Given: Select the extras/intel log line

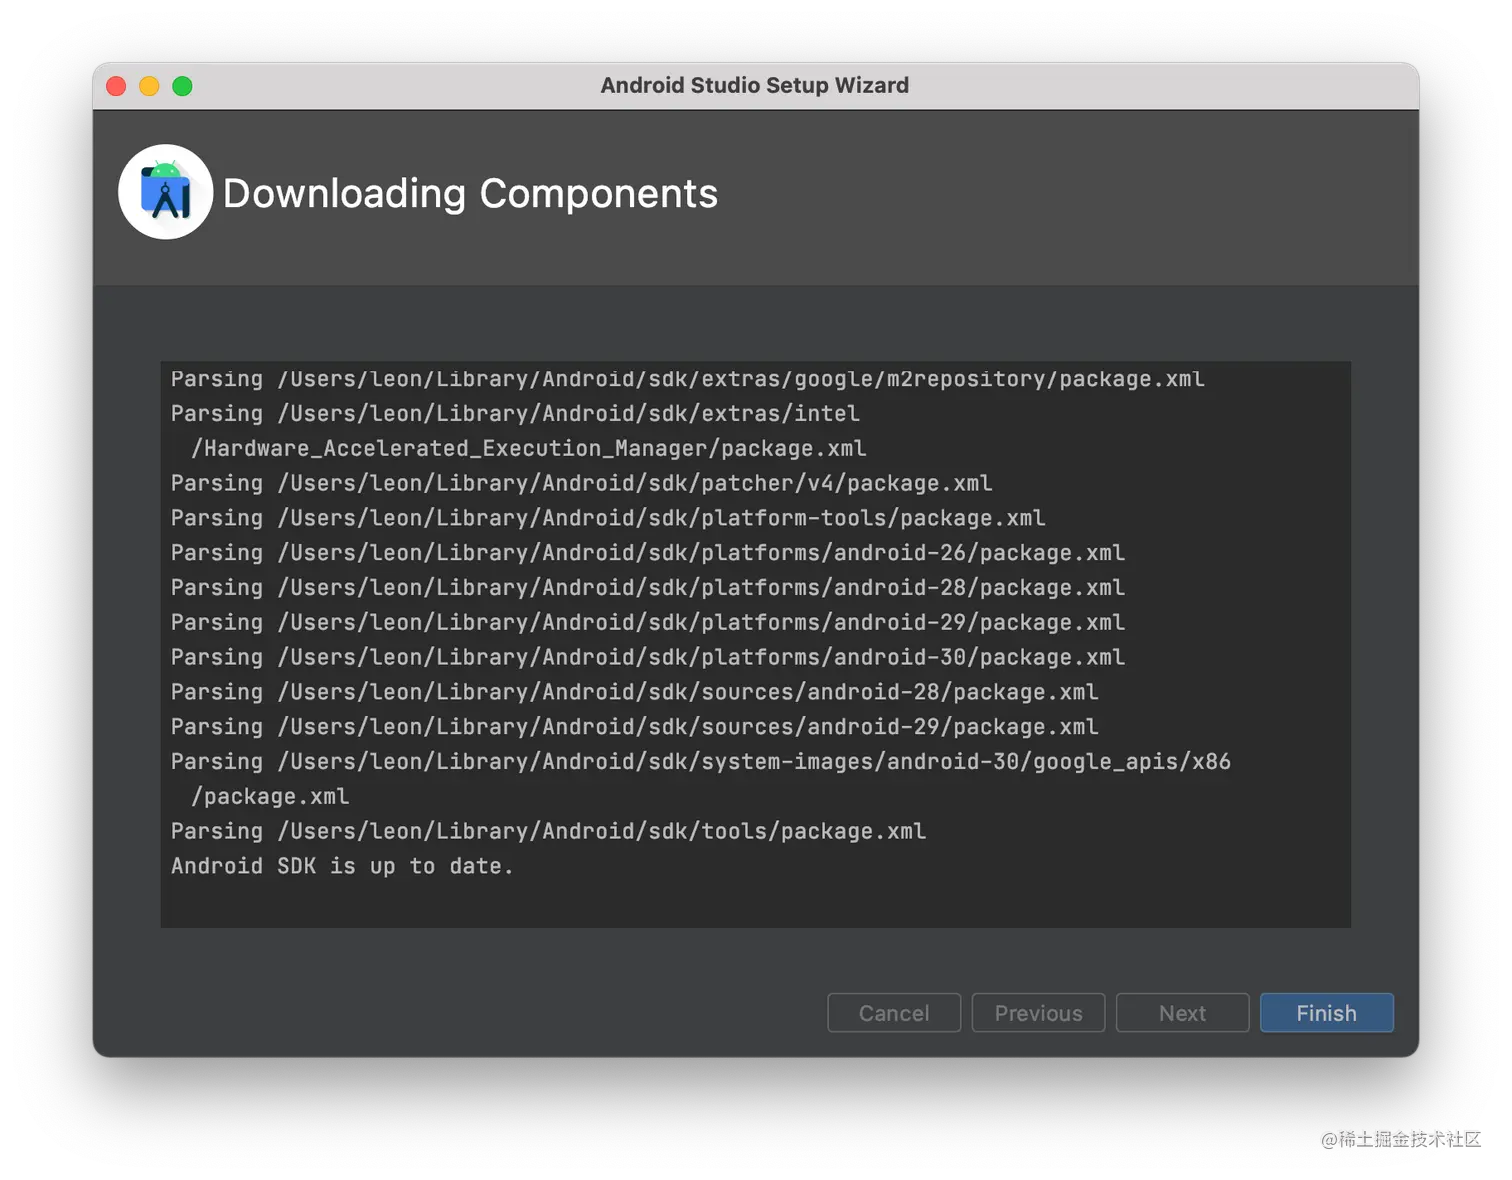Looking at the screenshot, I should click(515, 414).
